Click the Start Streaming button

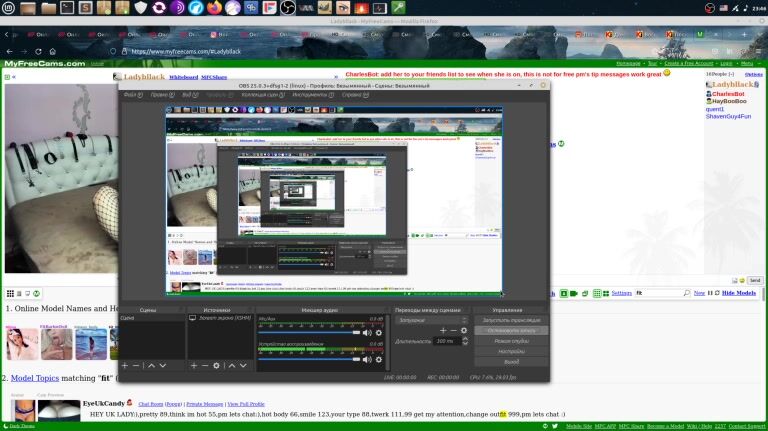511,319
